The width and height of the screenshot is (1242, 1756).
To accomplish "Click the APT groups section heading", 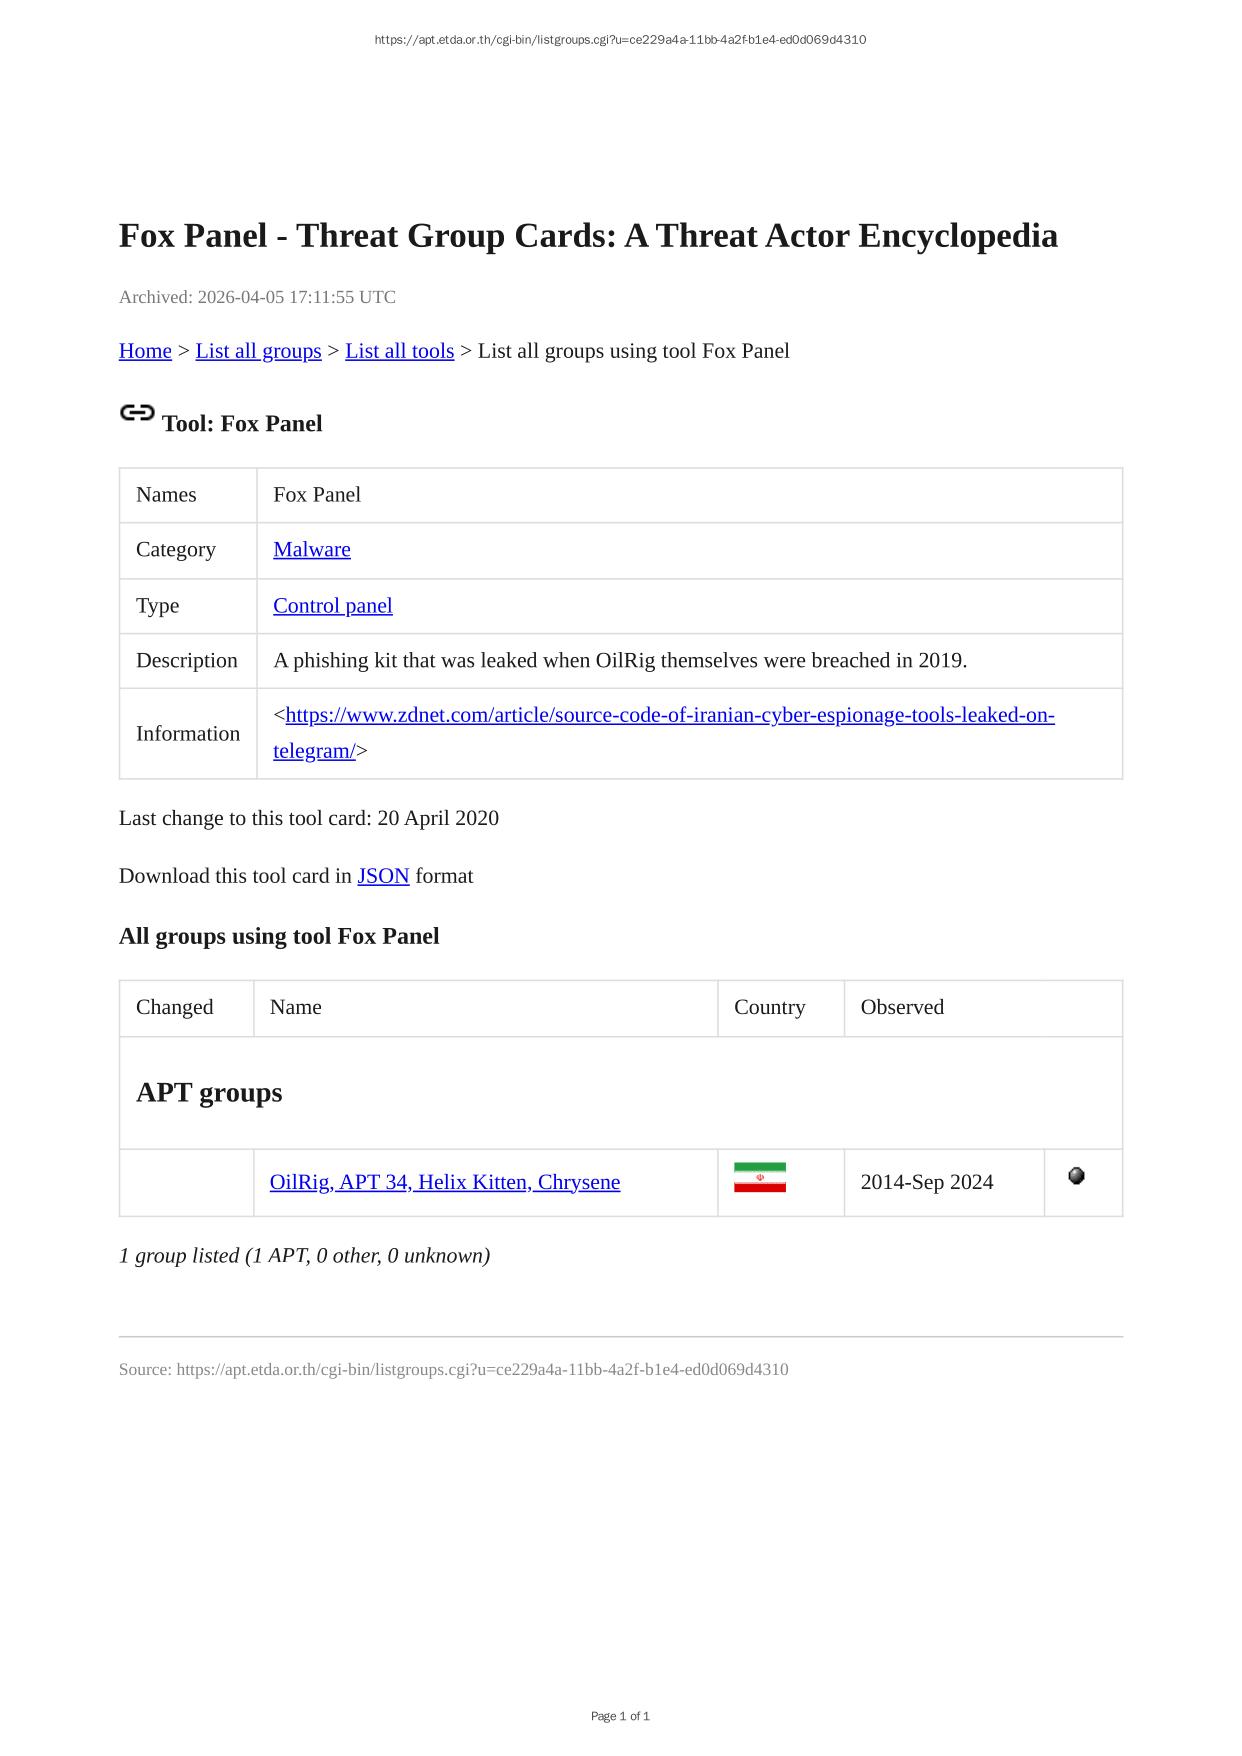I will pyautogui.click(x=209, y=1092).
